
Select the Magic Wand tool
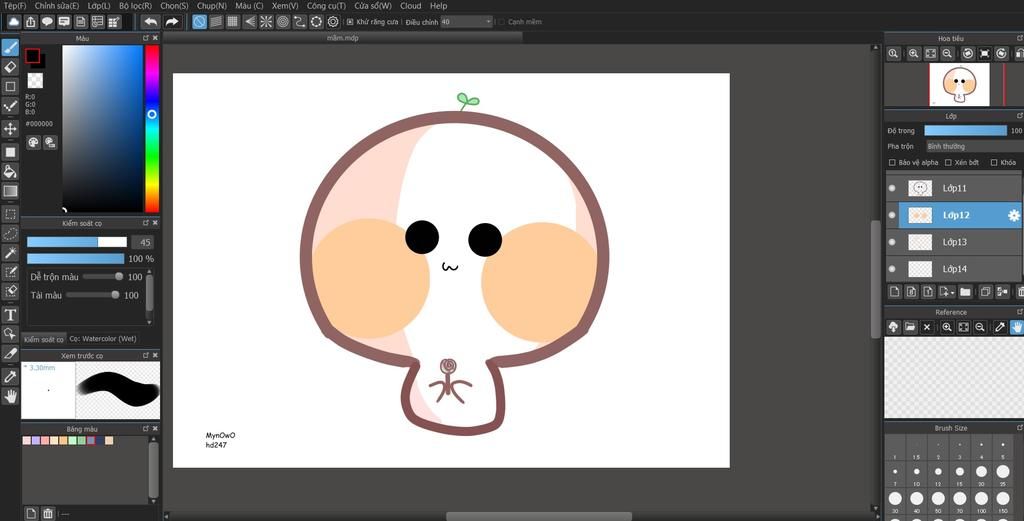pos(10,253)
